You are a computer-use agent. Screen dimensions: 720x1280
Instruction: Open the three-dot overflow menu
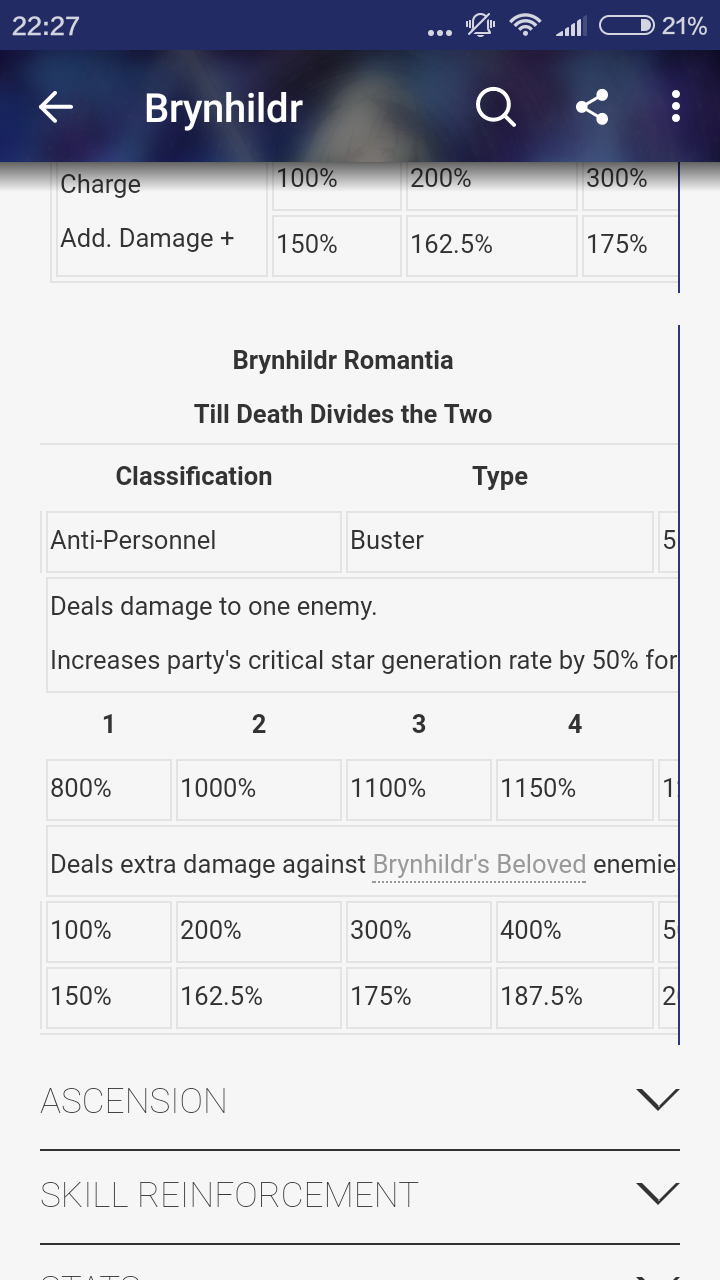[x=676, y=107]
